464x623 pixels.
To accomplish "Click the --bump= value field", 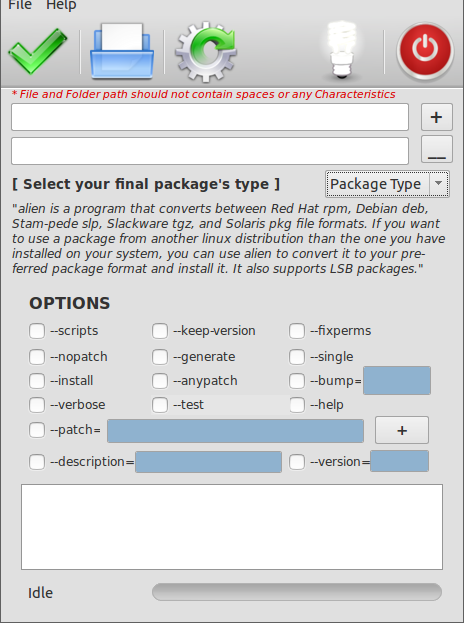I will tap(397, 381).
